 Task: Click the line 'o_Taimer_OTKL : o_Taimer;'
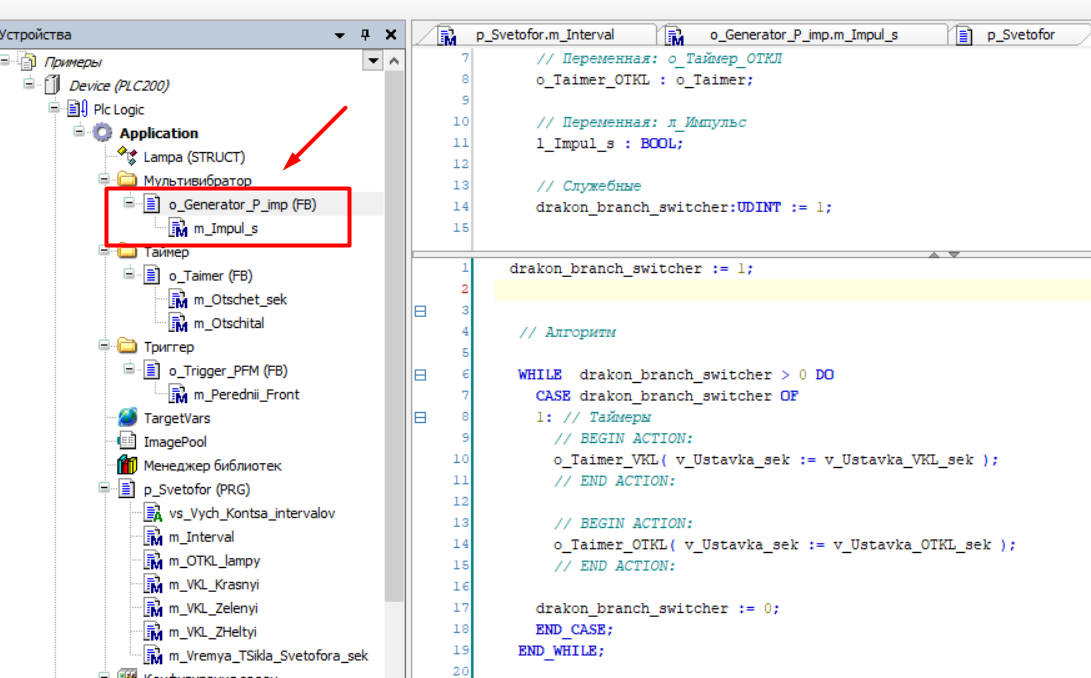coord(644,79)
